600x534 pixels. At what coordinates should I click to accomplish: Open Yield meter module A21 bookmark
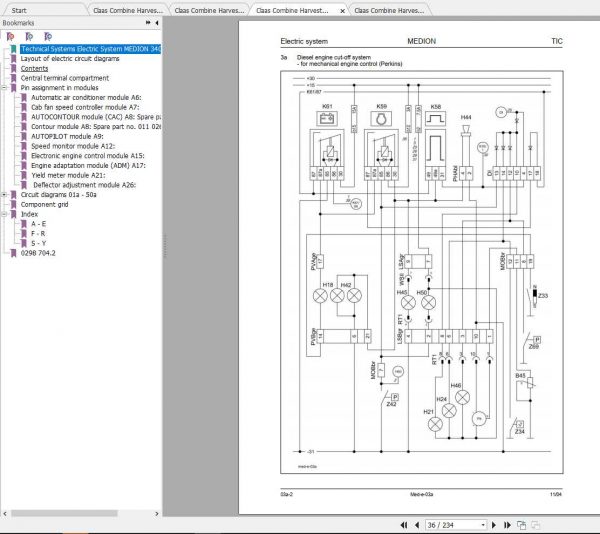point(68,175)
